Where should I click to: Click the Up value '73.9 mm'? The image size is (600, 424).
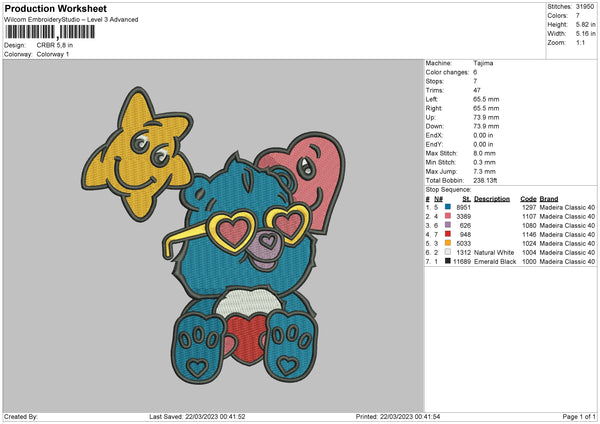point(486,117)
